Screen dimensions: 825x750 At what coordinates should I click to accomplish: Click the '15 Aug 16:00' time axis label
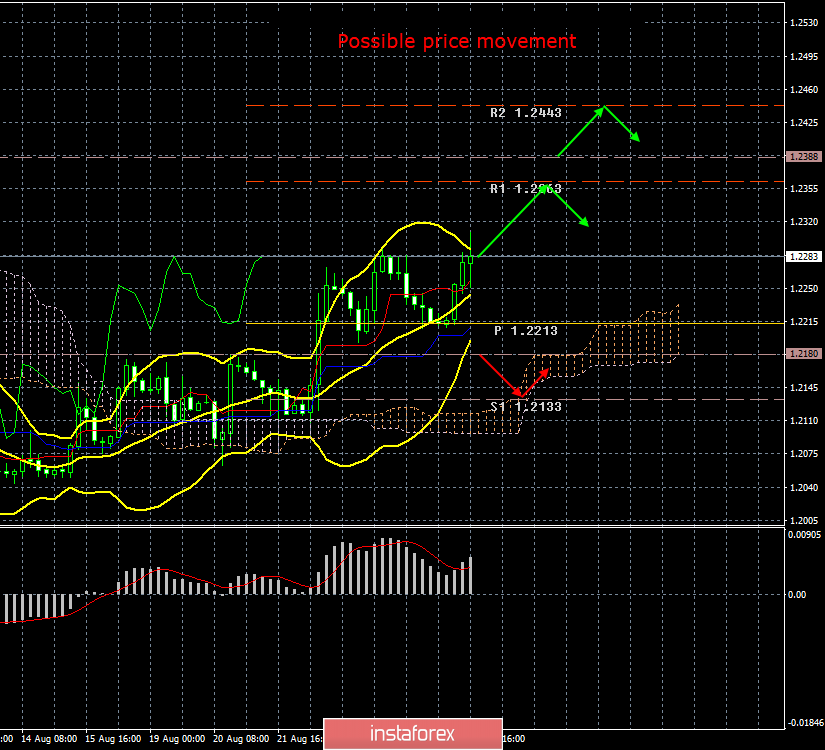point(113,739)
